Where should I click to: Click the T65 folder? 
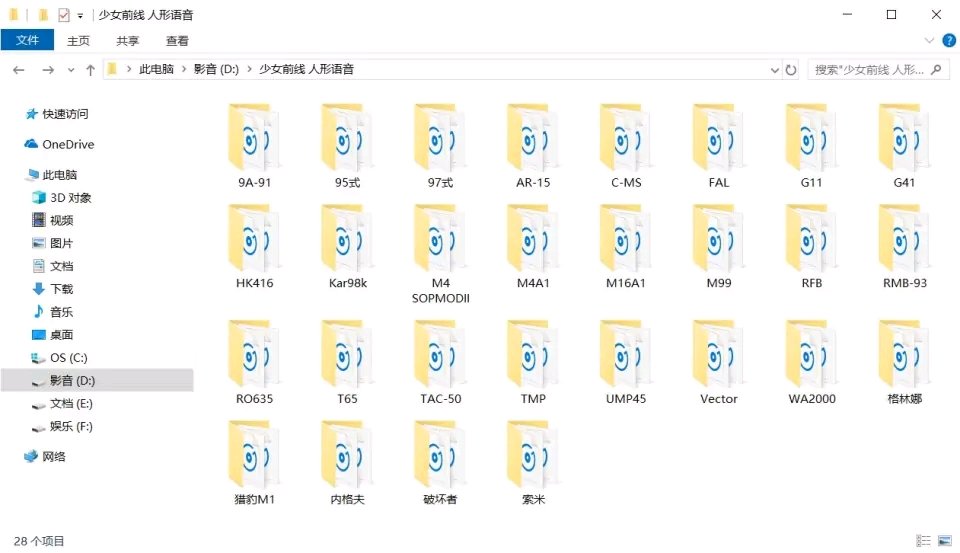(347, 362)
